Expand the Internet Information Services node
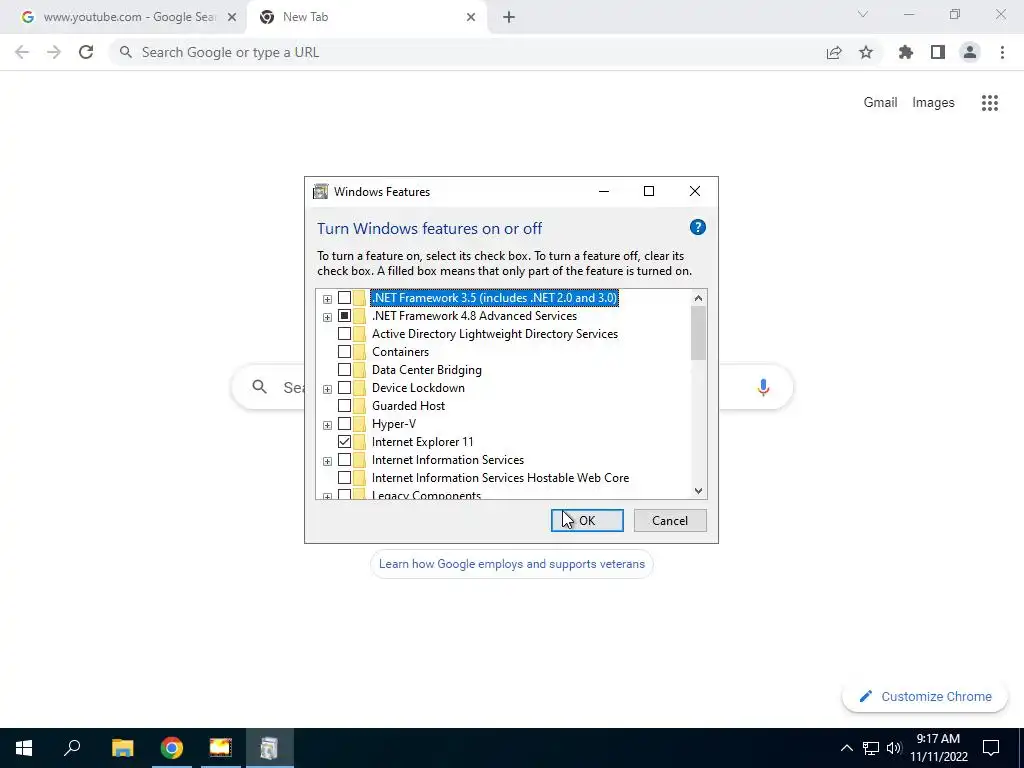Viewport: 1024px width, 768px height. click(x=327, y=461)
